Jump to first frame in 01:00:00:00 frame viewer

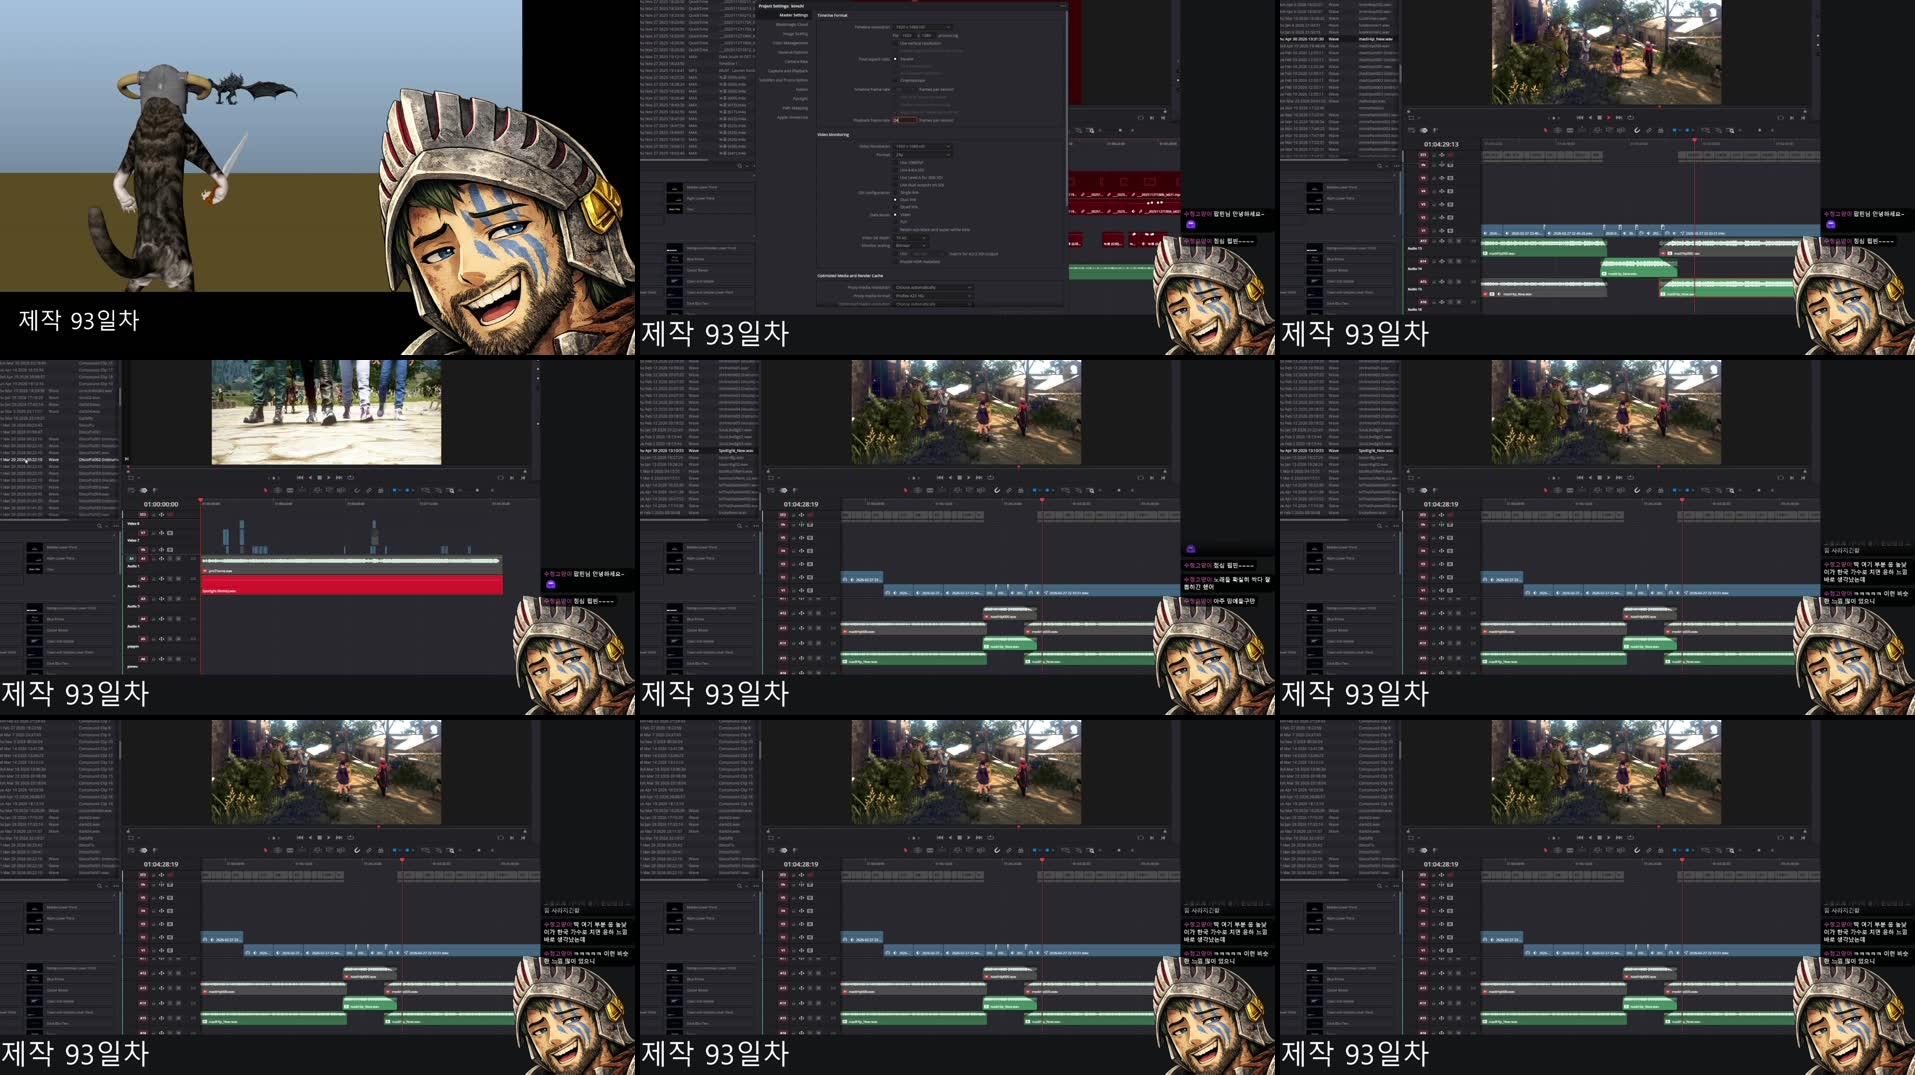pos(300,478)
